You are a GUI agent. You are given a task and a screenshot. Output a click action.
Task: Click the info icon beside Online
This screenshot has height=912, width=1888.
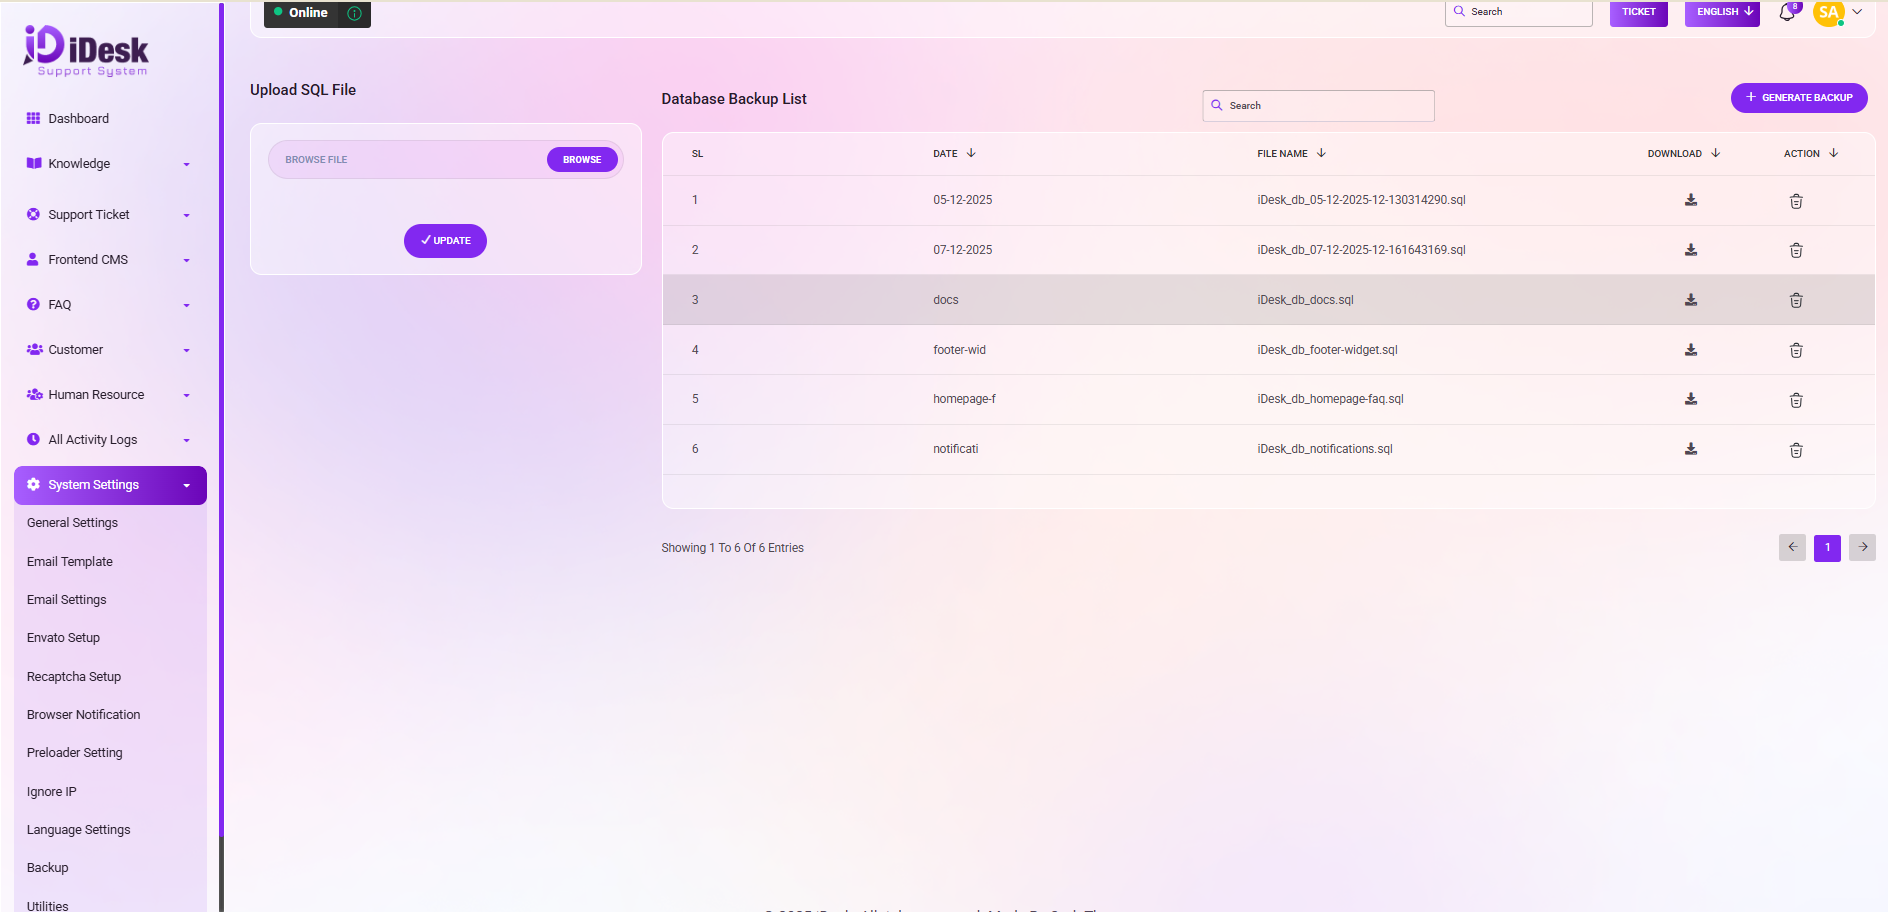click(354, 13)
